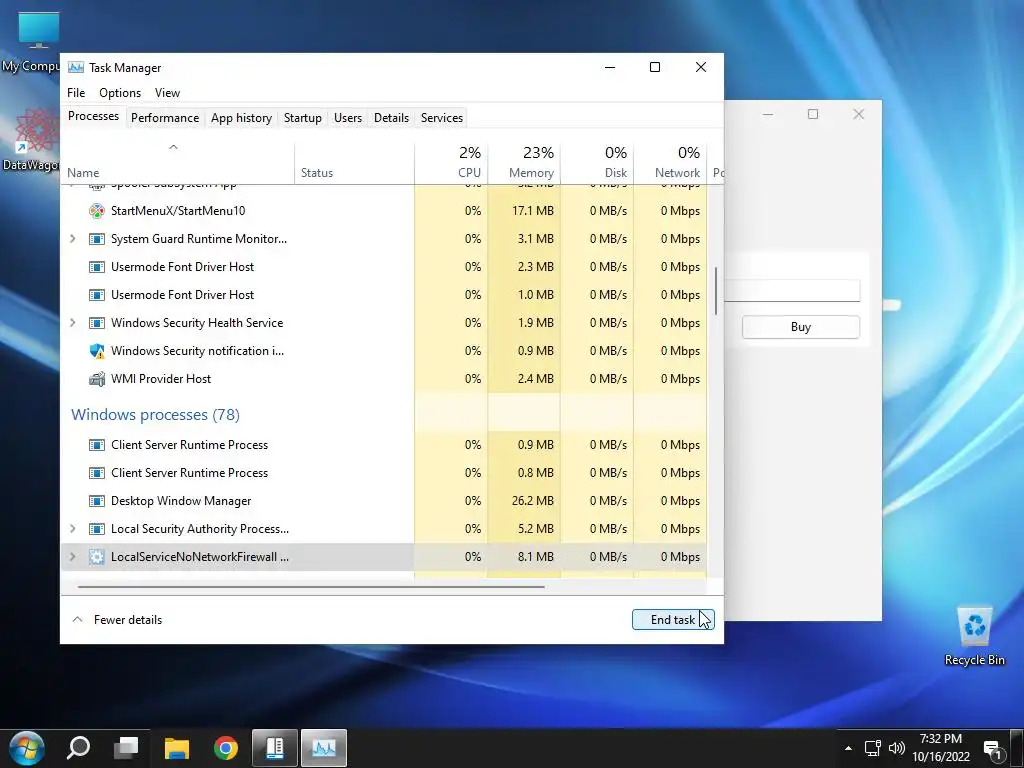Switch to the Users tab

tap(347, 118)
